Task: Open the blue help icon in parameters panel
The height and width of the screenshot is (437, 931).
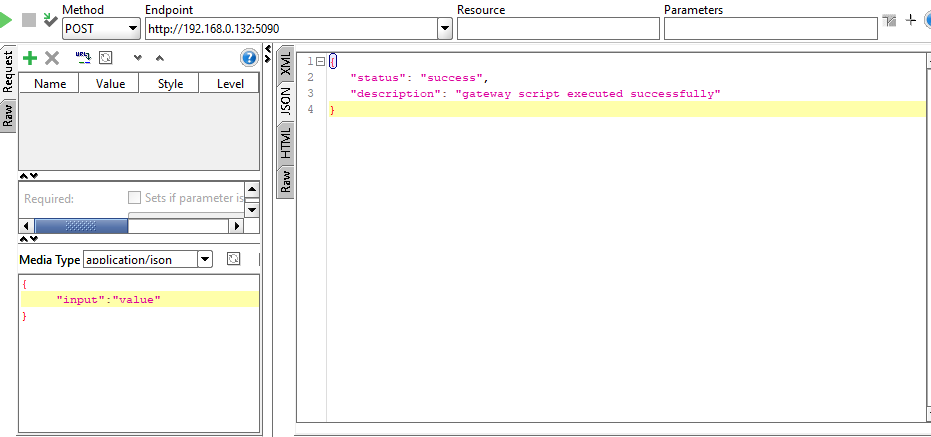Action: (249, 58)
